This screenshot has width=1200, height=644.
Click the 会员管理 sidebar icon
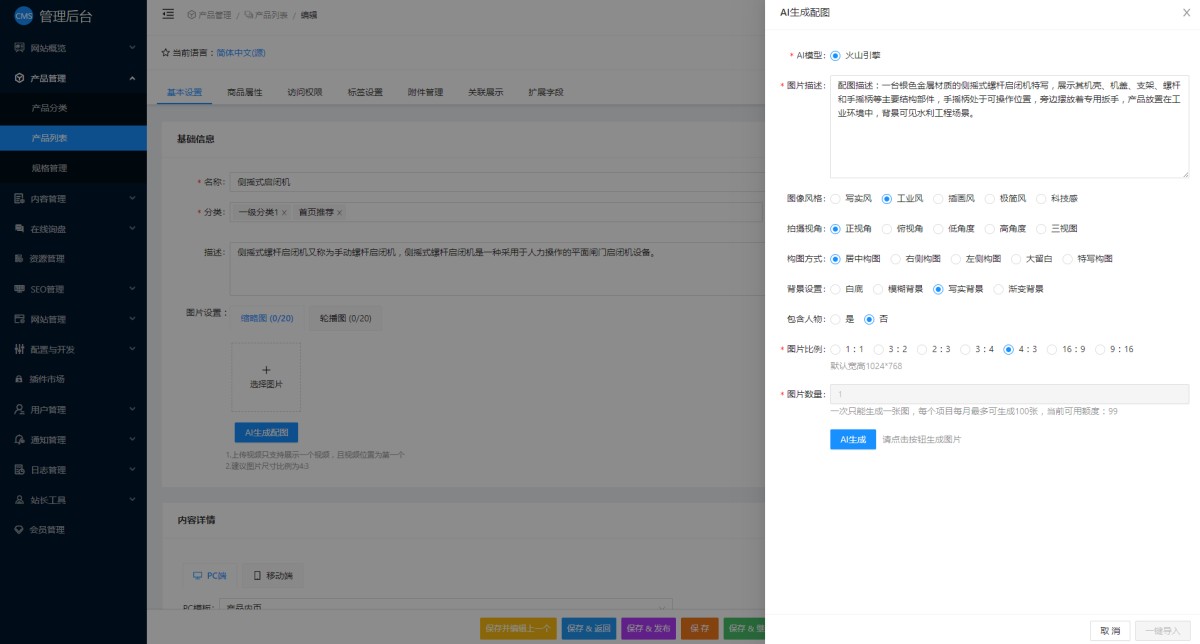click(x=19, y=530)
